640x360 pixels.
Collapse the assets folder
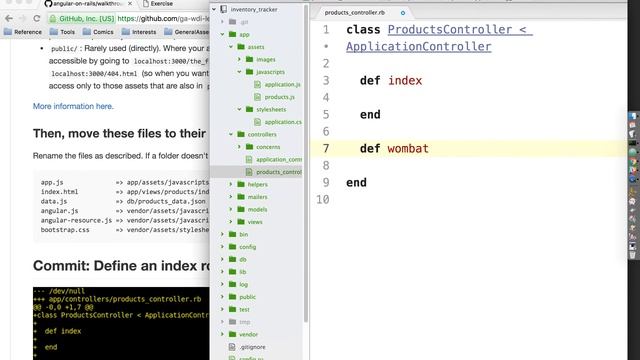[231, 47]
